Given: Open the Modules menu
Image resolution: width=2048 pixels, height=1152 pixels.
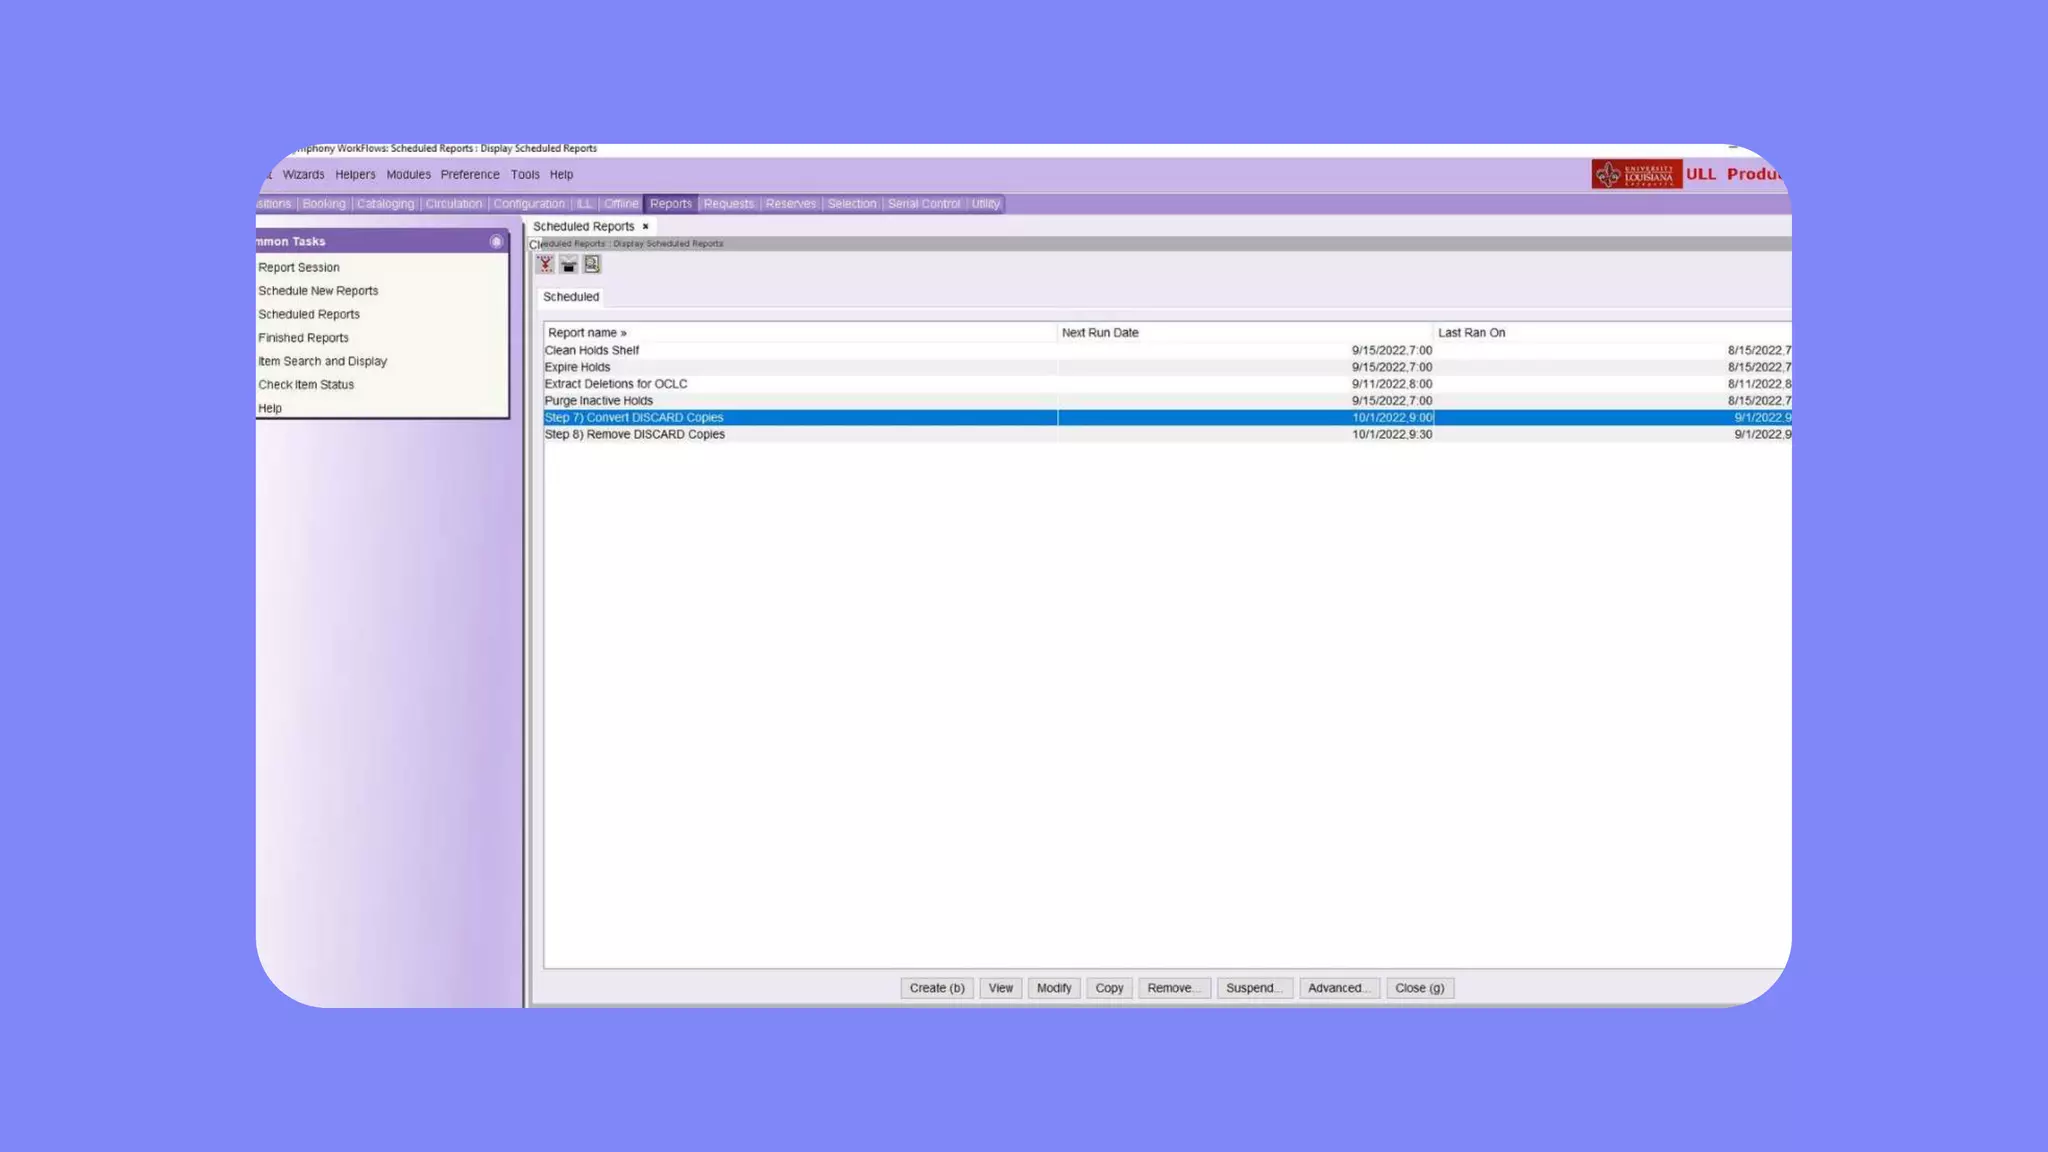Looking at the screenshot, I should [408, 175].
